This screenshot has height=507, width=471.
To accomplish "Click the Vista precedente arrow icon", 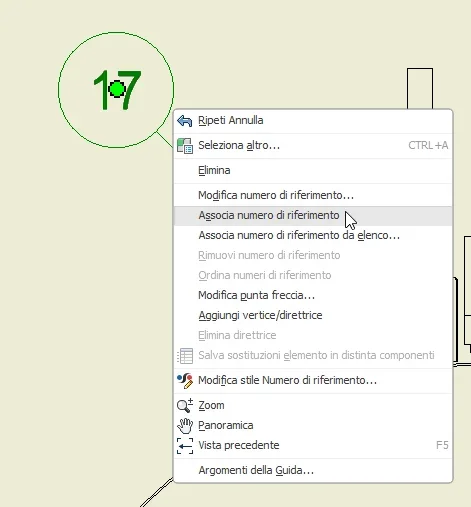I will pyautogui.click(x=185, y=446).
